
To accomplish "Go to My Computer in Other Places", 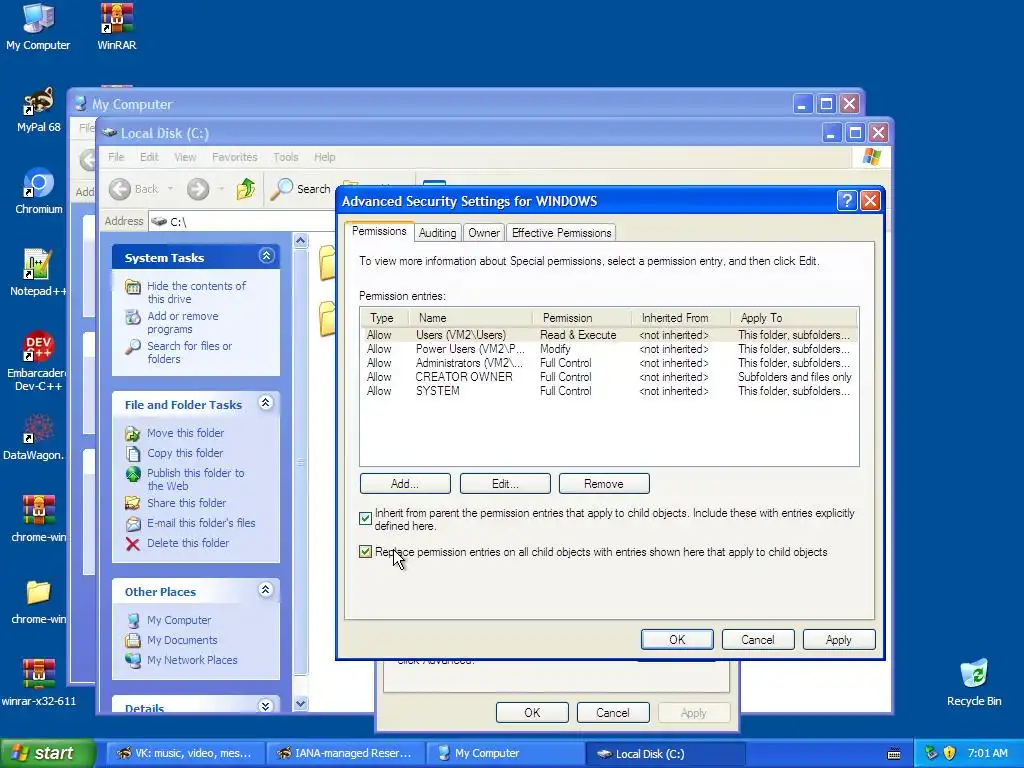I will tap(178, 620).
